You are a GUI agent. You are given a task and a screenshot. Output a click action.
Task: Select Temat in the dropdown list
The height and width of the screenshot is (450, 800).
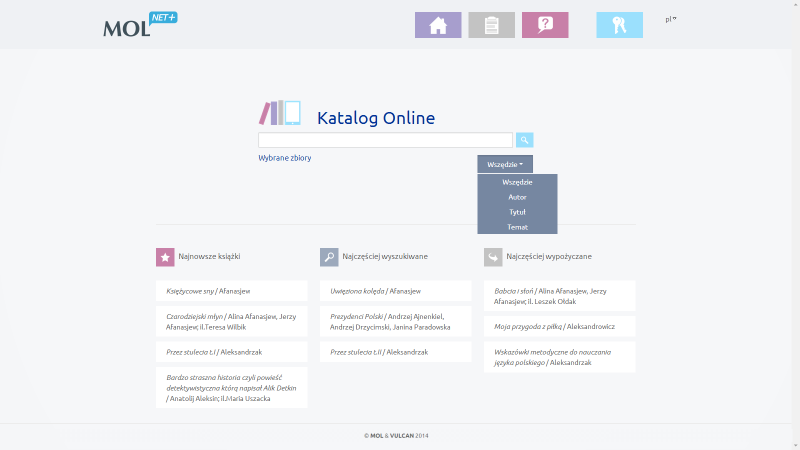517,227
